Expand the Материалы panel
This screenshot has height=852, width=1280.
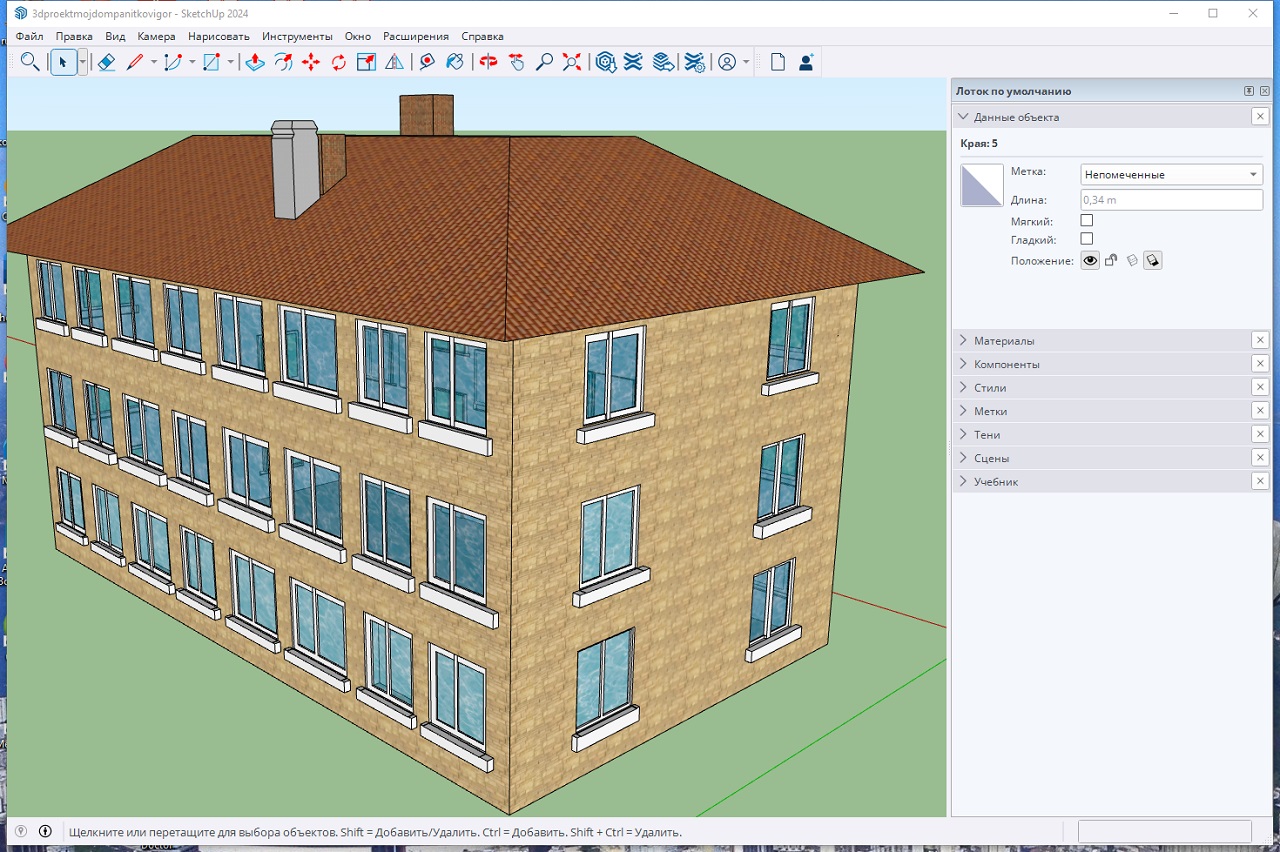[1004, 341]
